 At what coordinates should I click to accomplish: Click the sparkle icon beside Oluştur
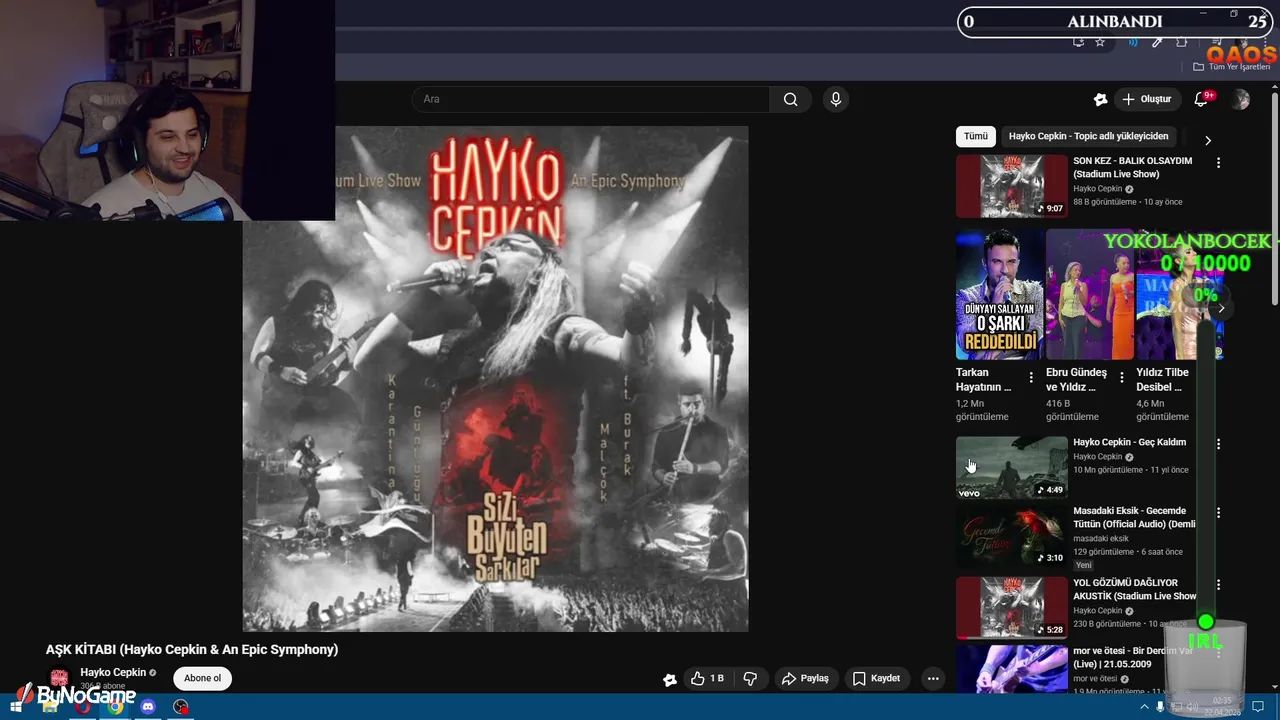point(1100,99)
